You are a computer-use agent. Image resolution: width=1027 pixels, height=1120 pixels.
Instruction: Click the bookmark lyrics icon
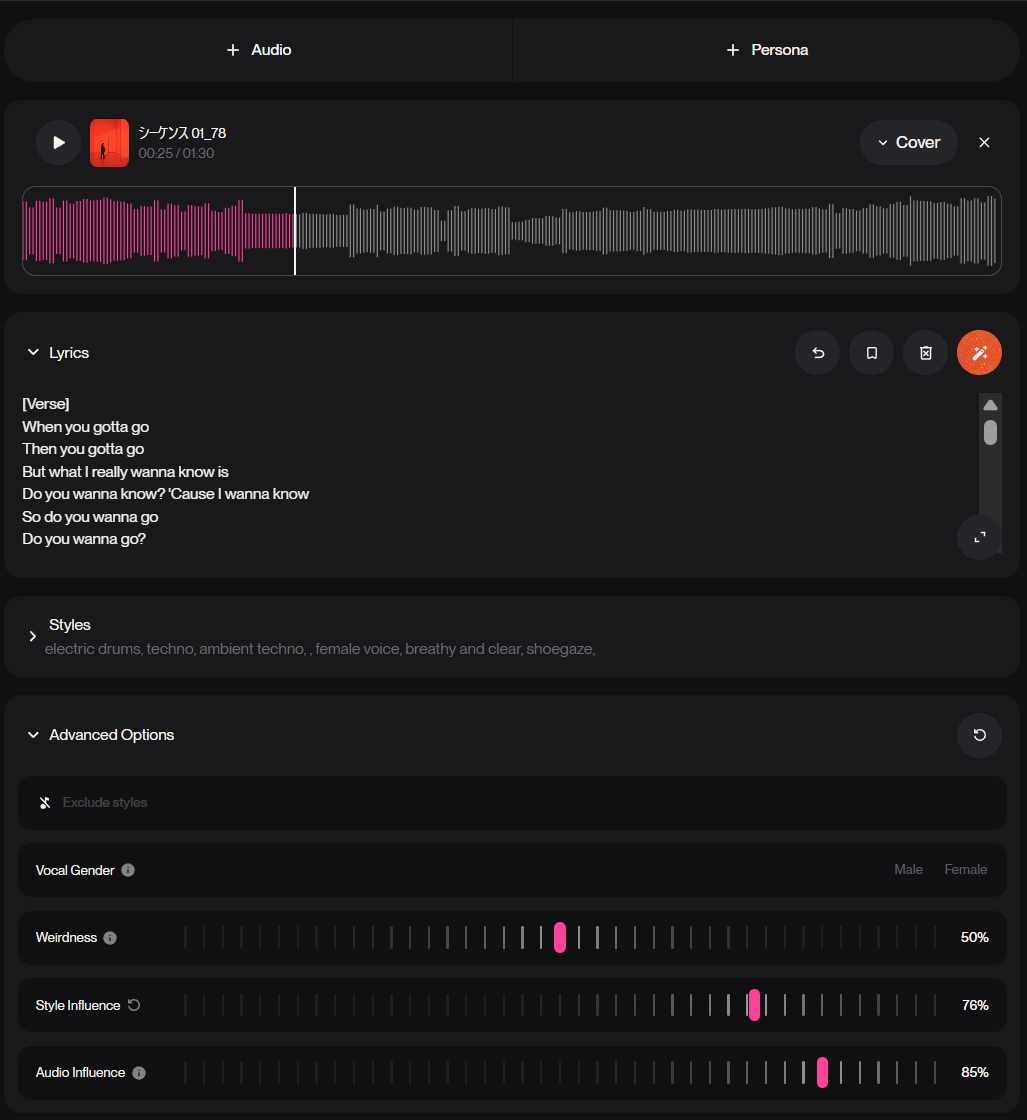coord(872,353)
